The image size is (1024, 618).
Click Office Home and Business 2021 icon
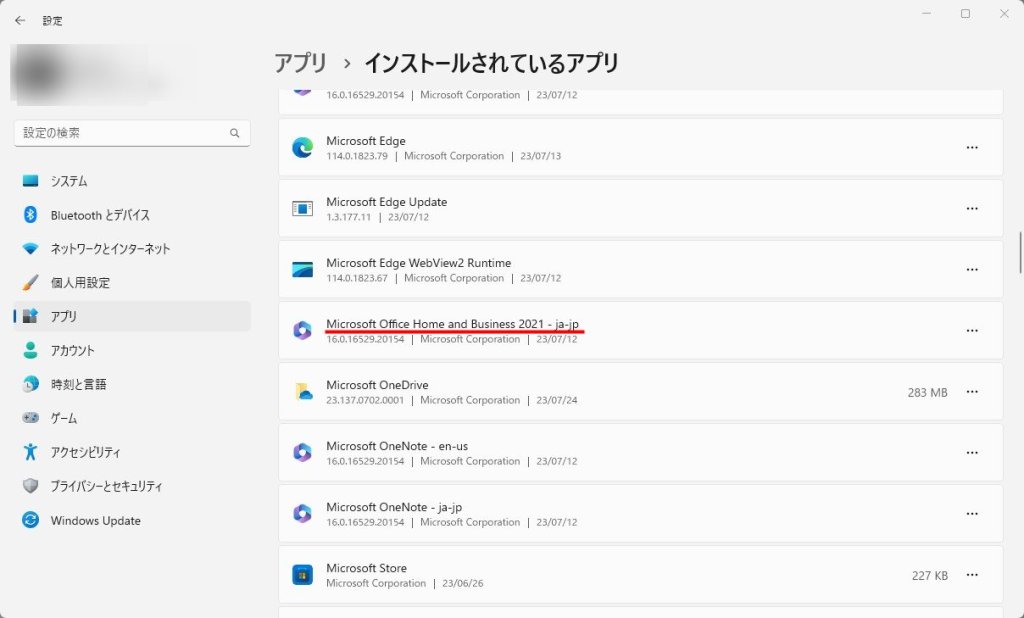click(302, 331)
